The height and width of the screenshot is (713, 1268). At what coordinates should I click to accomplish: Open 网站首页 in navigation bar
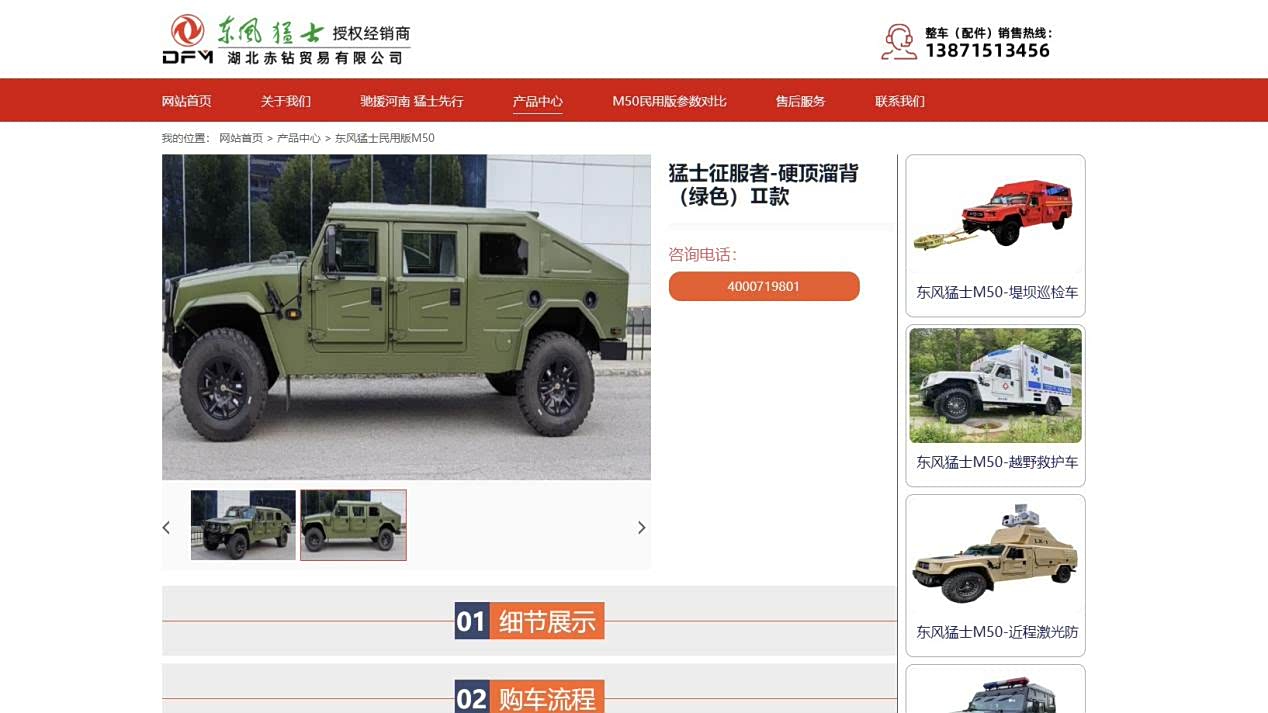pos(187,101)
